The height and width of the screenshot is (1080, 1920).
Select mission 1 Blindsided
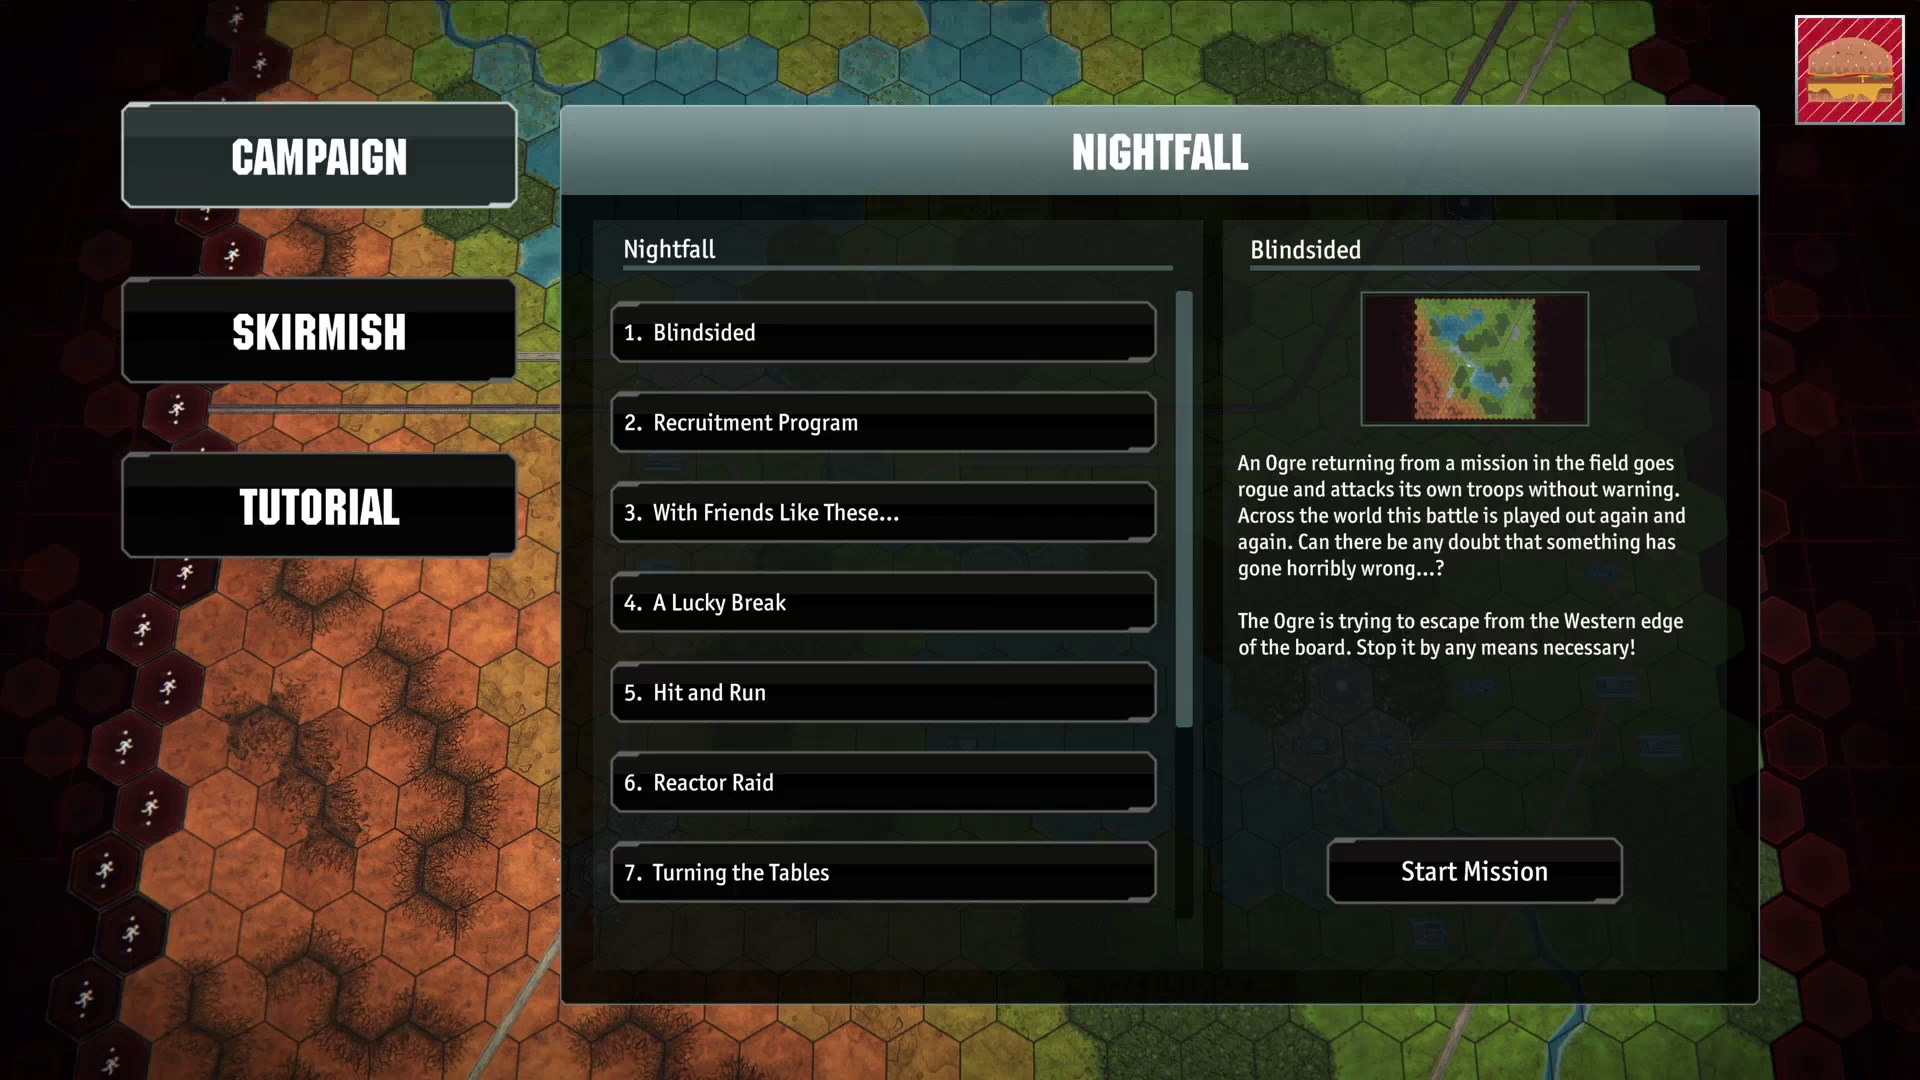(x=882, y=331)
